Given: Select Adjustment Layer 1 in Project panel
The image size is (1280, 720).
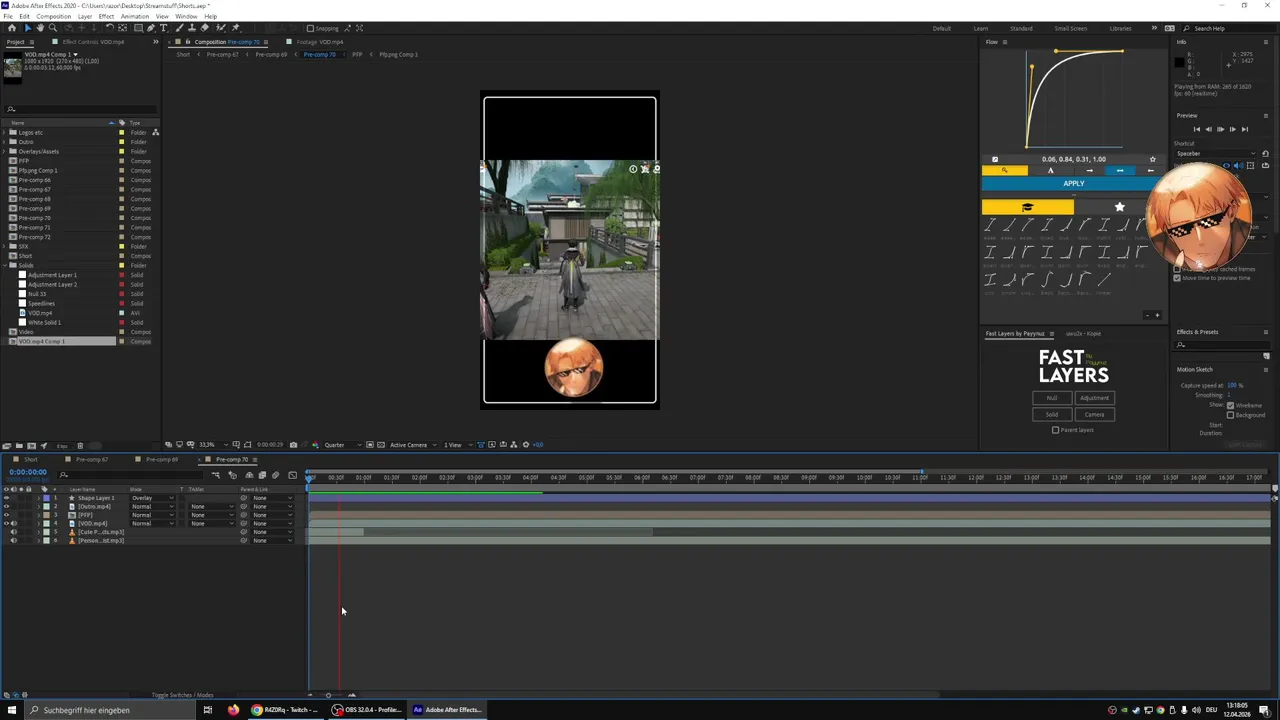Looking at the screenshot, I should (52, 275).
